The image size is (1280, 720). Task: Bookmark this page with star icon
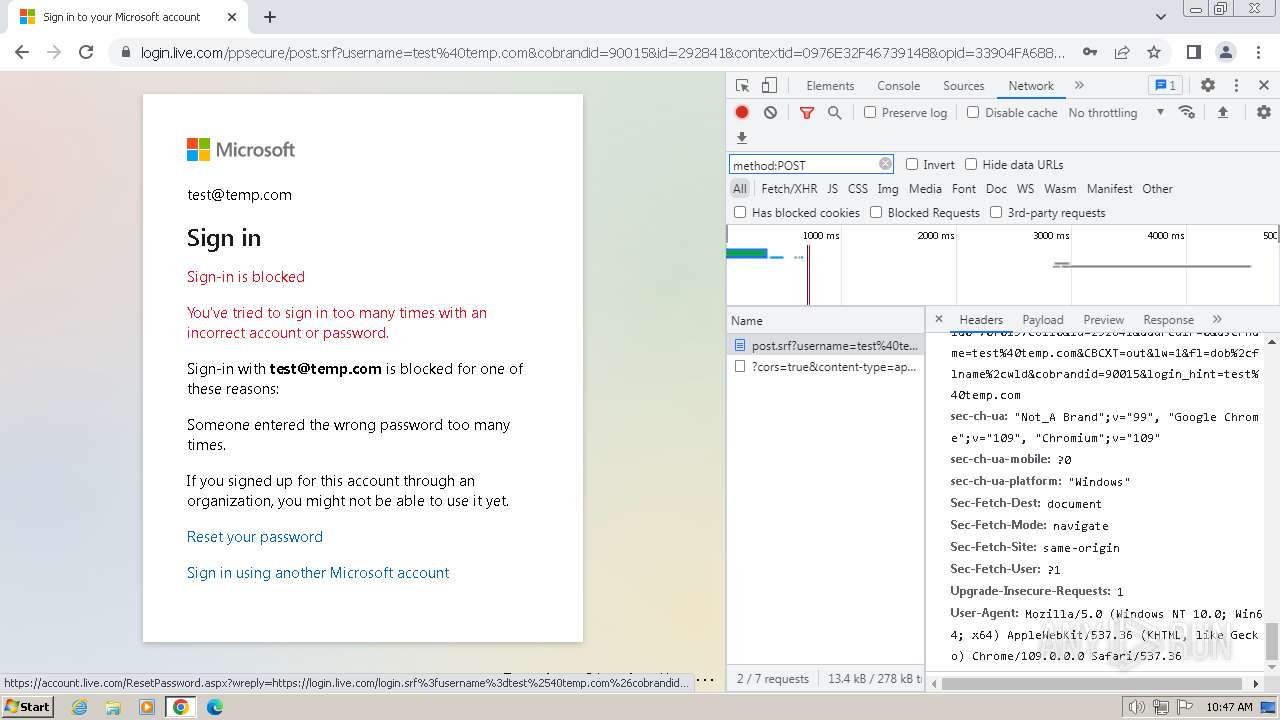(x=1154, y=52)
